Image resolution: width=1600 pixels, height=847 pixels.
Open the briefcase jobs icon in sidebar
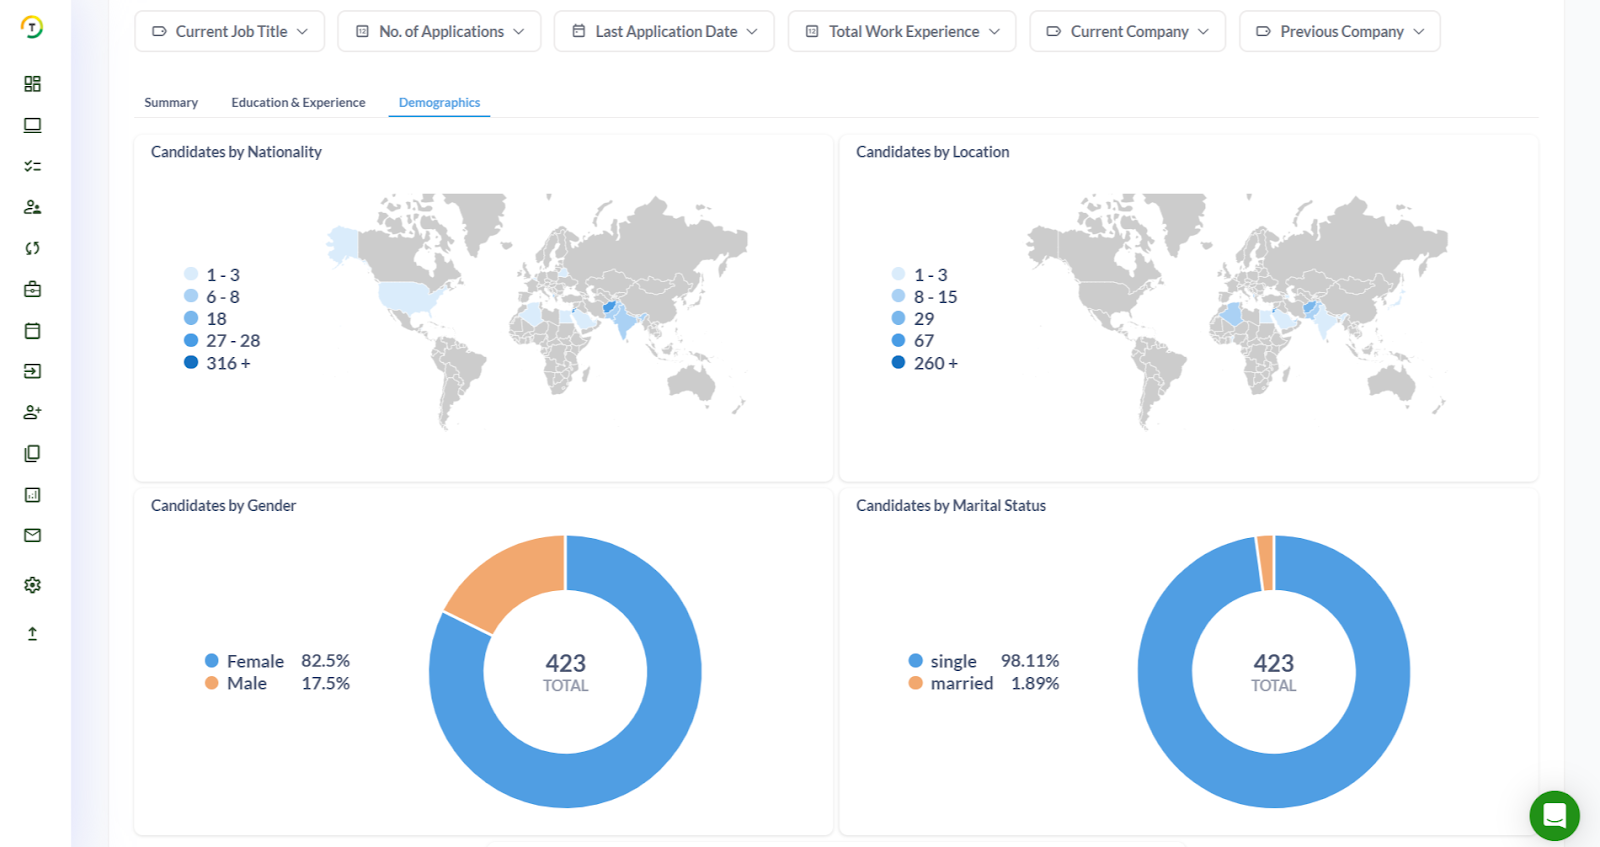[32, 289]
